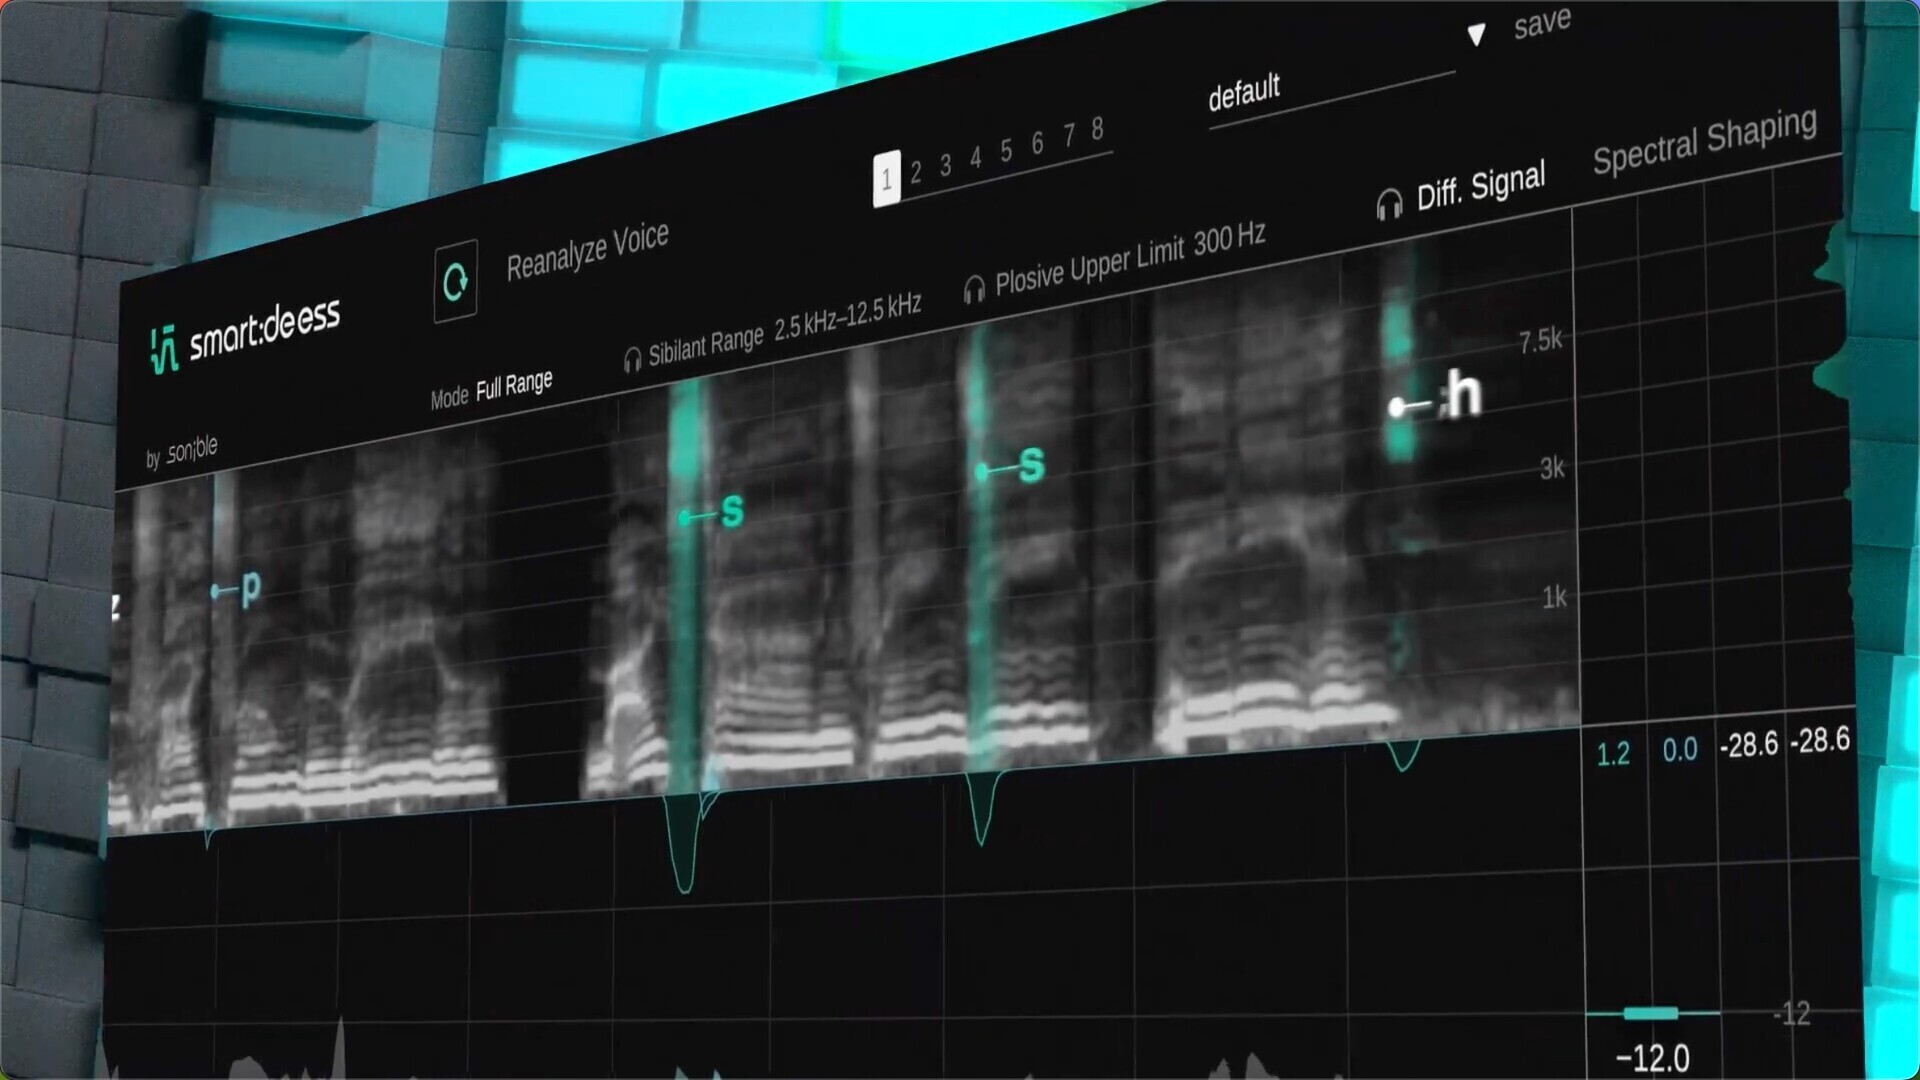Viewport: 1920px width, 1080px height.
Task: Select state slot 8
Action: [1097, 127]
